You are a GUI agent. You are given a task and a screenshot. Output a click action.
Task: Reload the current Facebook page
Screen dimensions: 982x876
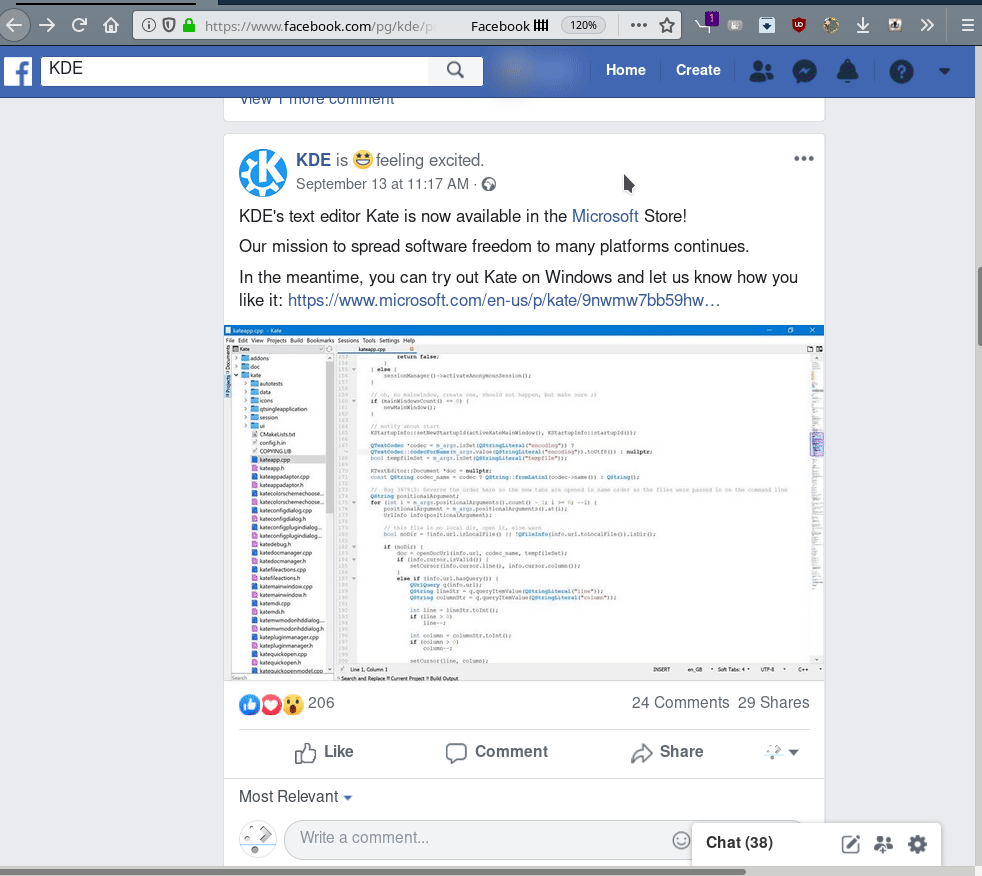tap(79, 25)
